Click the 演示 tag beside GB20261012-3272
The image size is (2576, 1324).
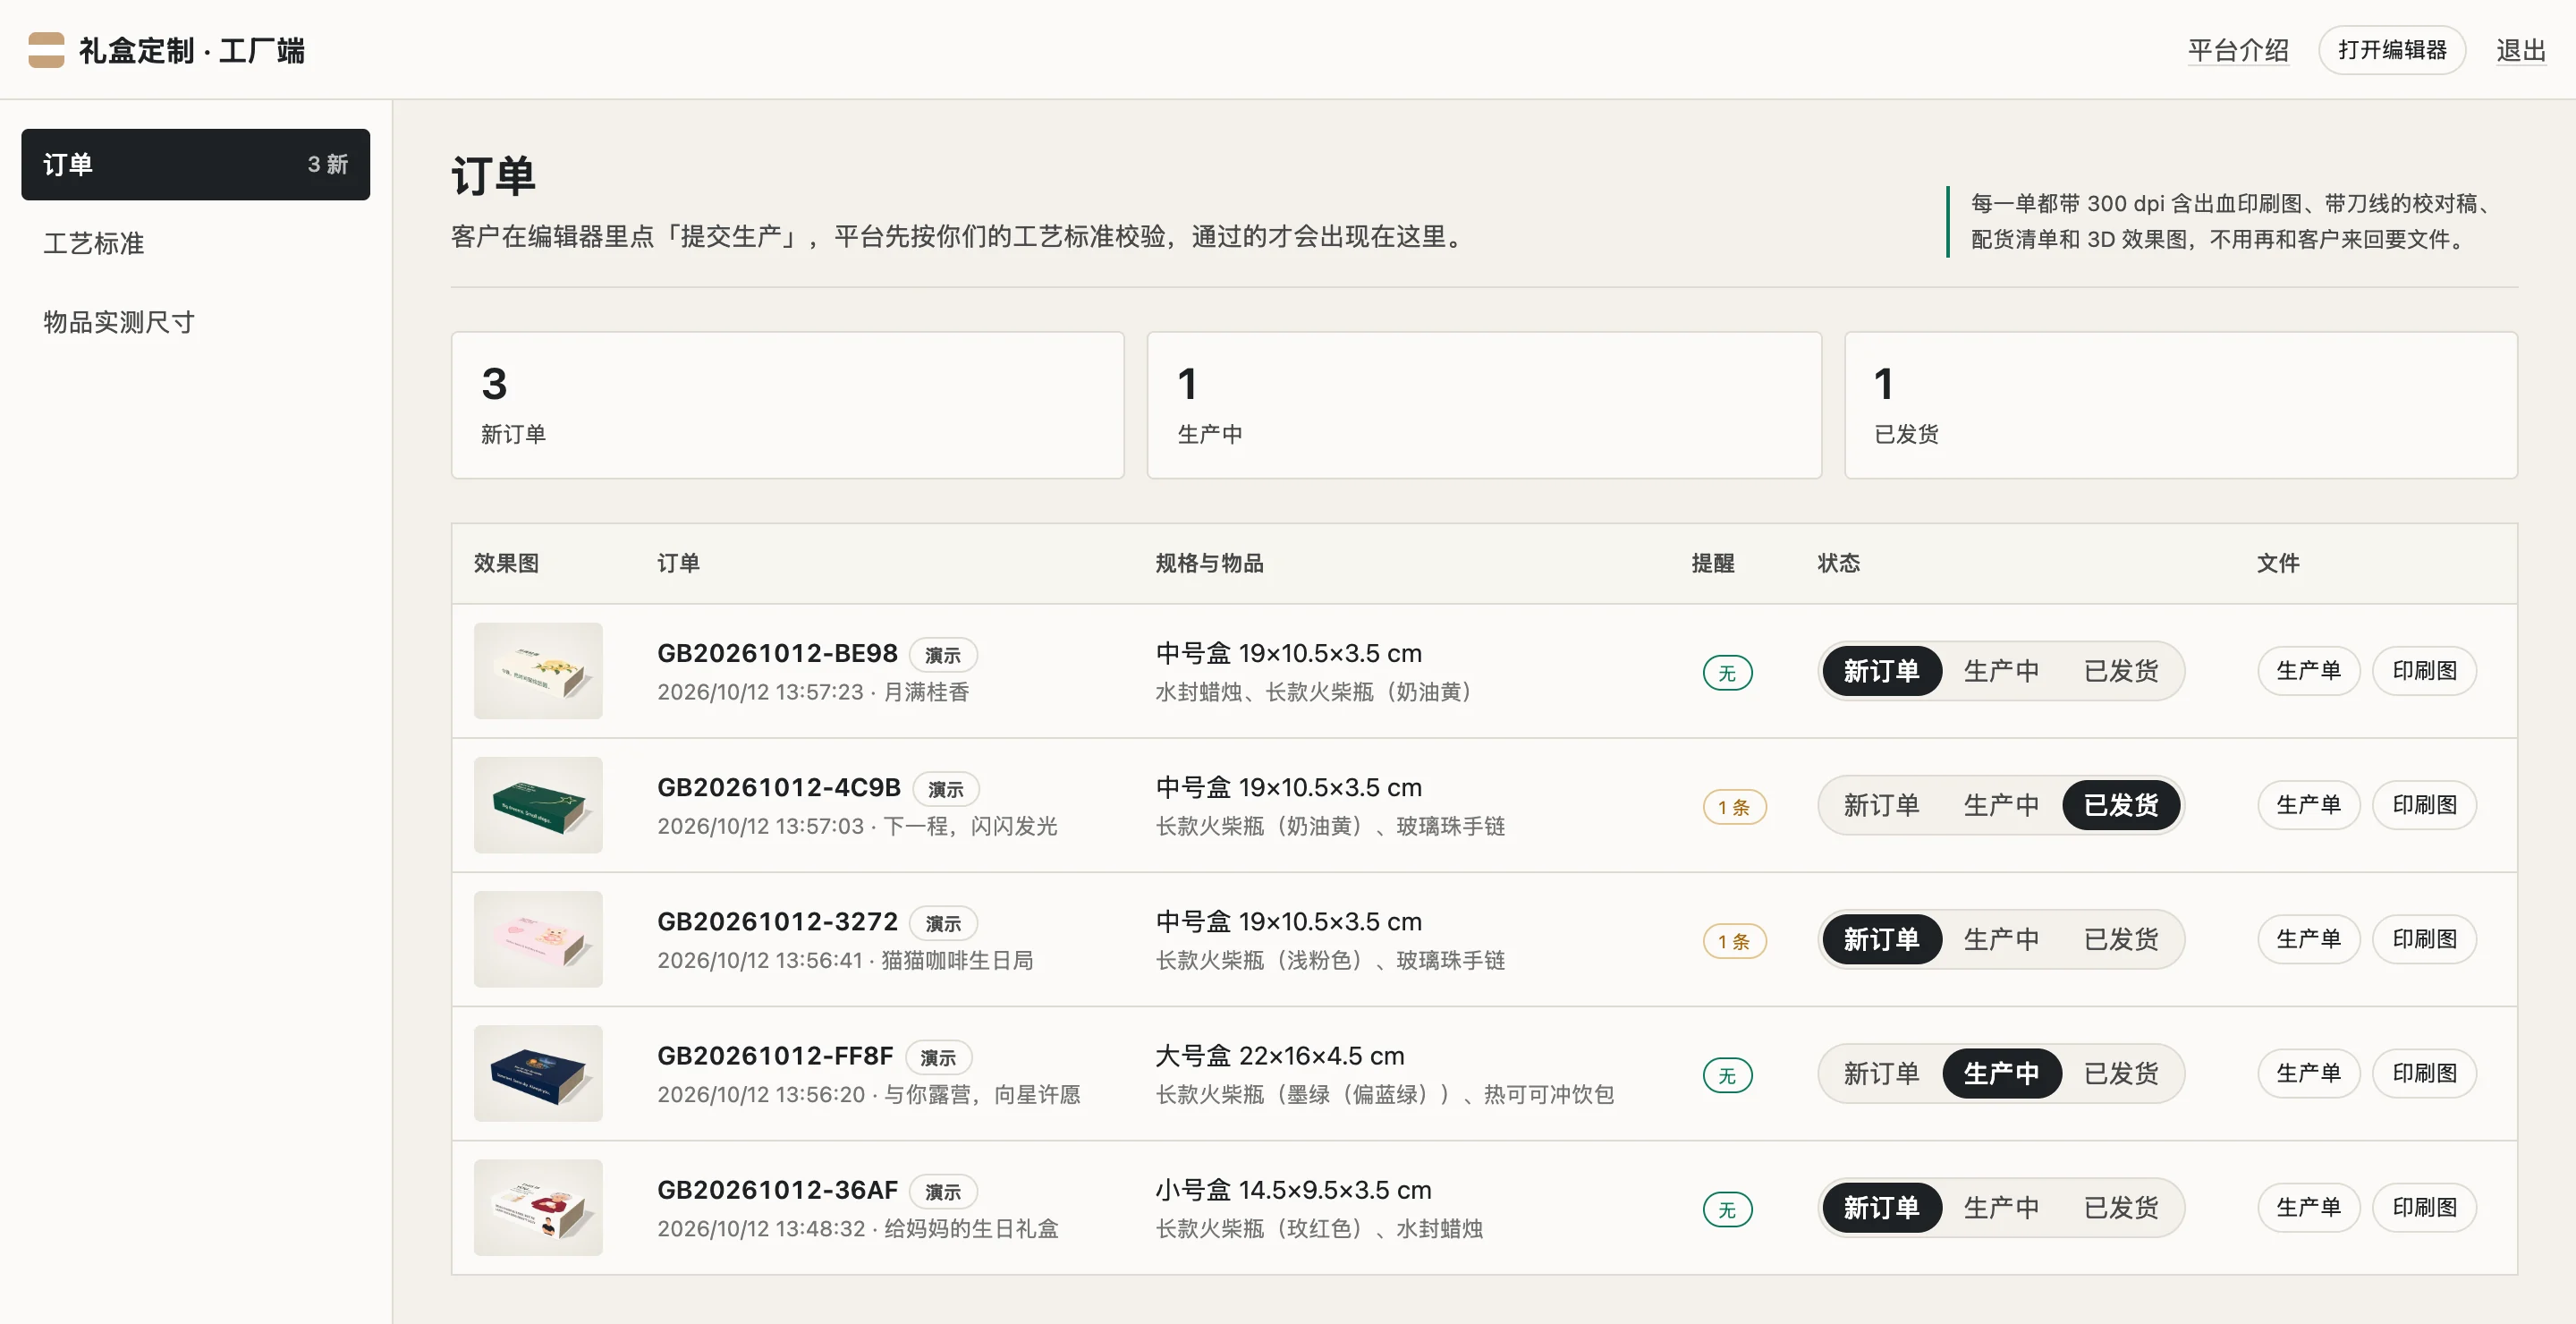tap(943, 923)
